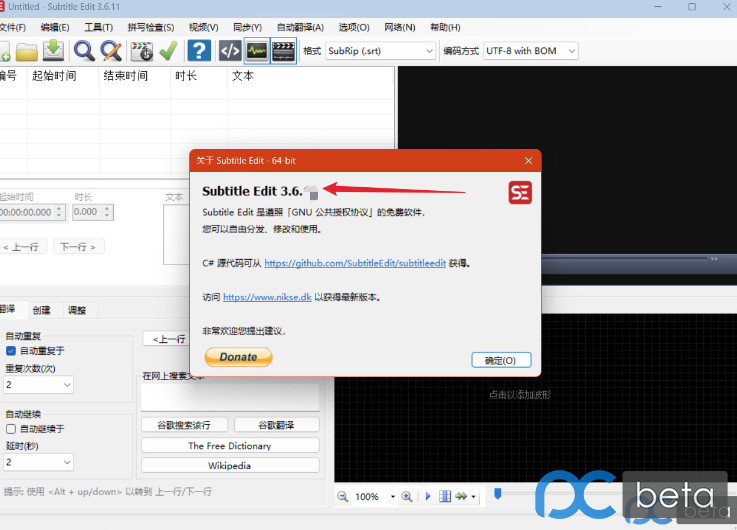Screen dimensions: 737x530
Task: Enable the 自动继续于 checkbox
Action: coord(11,429)
